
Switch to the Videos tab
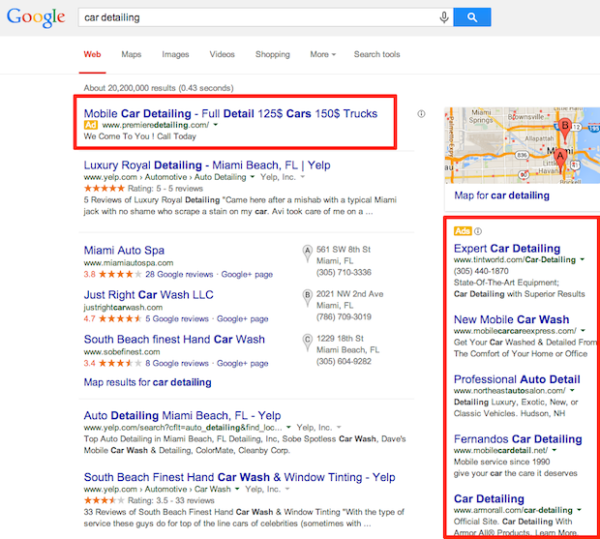point(222,54)
